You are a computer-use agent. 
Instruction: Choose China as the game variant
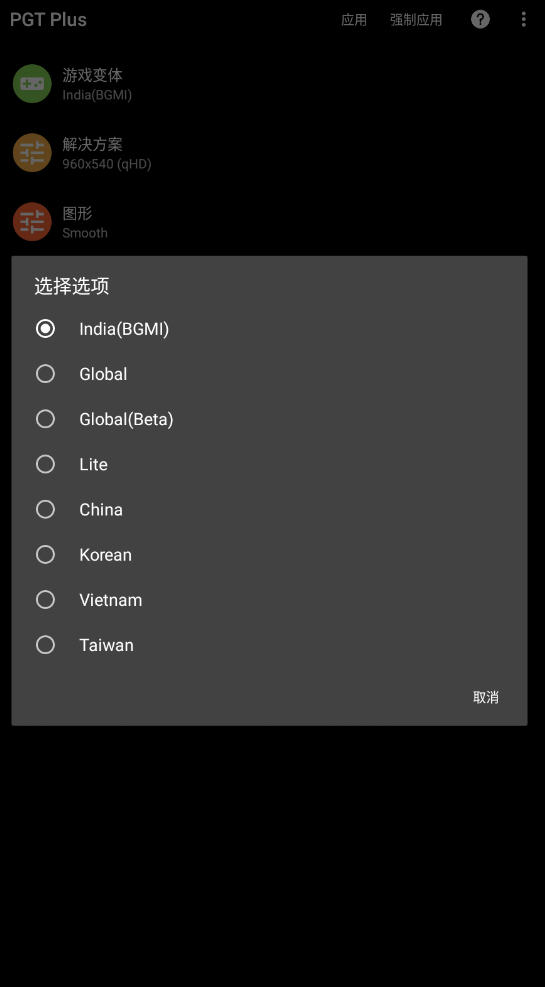click(45, 509)
